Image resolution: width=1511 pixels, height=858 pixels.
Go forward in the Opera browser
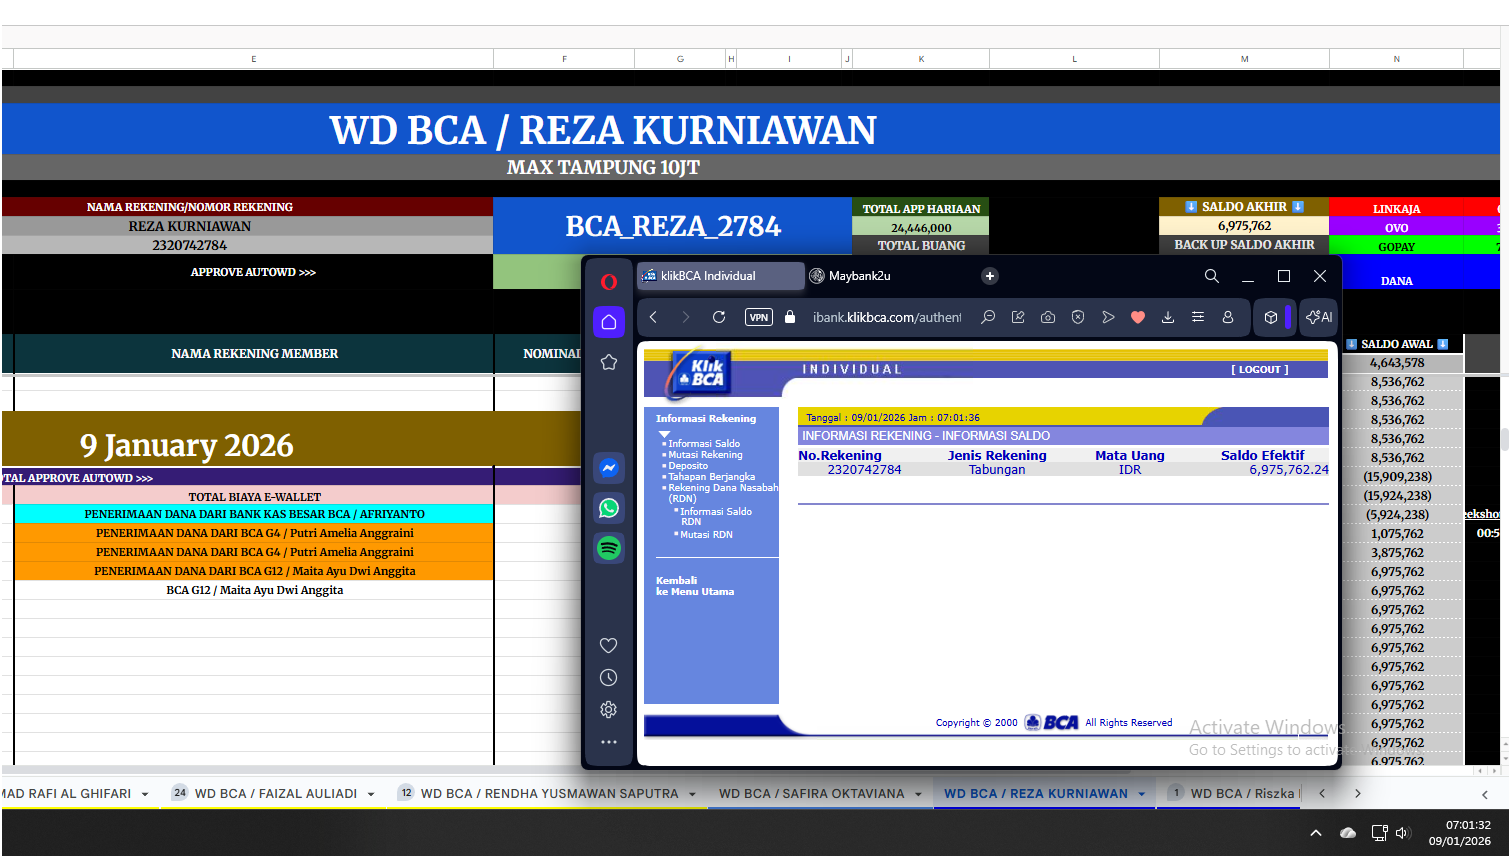[x=685, y=317]
